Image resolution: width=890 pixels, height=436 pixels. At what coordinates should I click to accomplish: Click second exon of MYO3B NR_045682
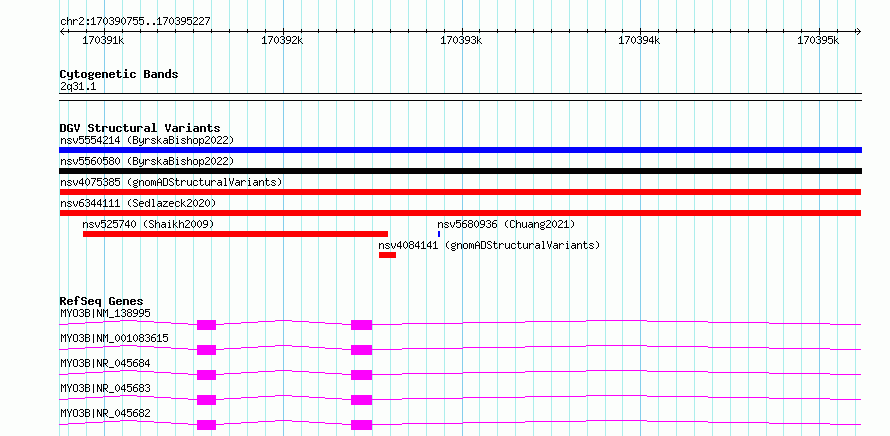pos(362,425)
